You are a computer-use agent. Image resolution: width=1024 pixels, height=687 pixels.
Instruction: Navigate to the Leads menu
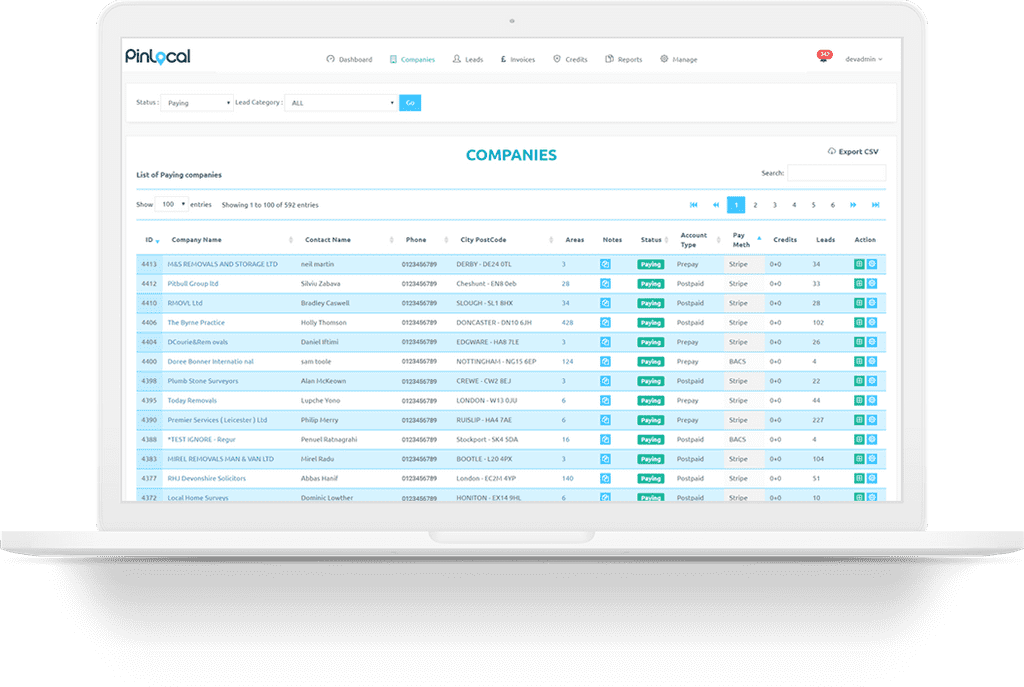coord(467,60)
